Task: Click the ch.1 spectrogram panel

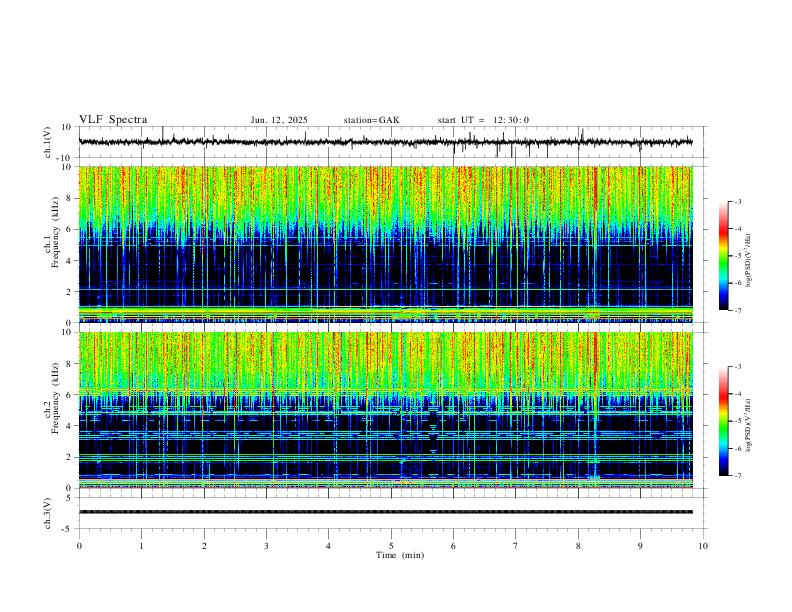Action: coord(385,244)
